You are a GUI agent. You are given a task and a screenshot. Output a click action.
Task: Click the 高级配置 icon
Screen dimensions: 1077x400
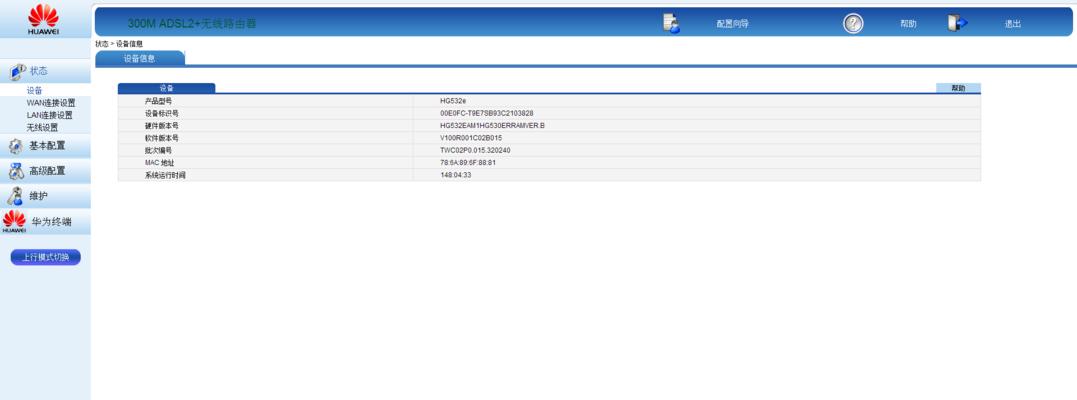pyautogui.click(x=16, y=170)
